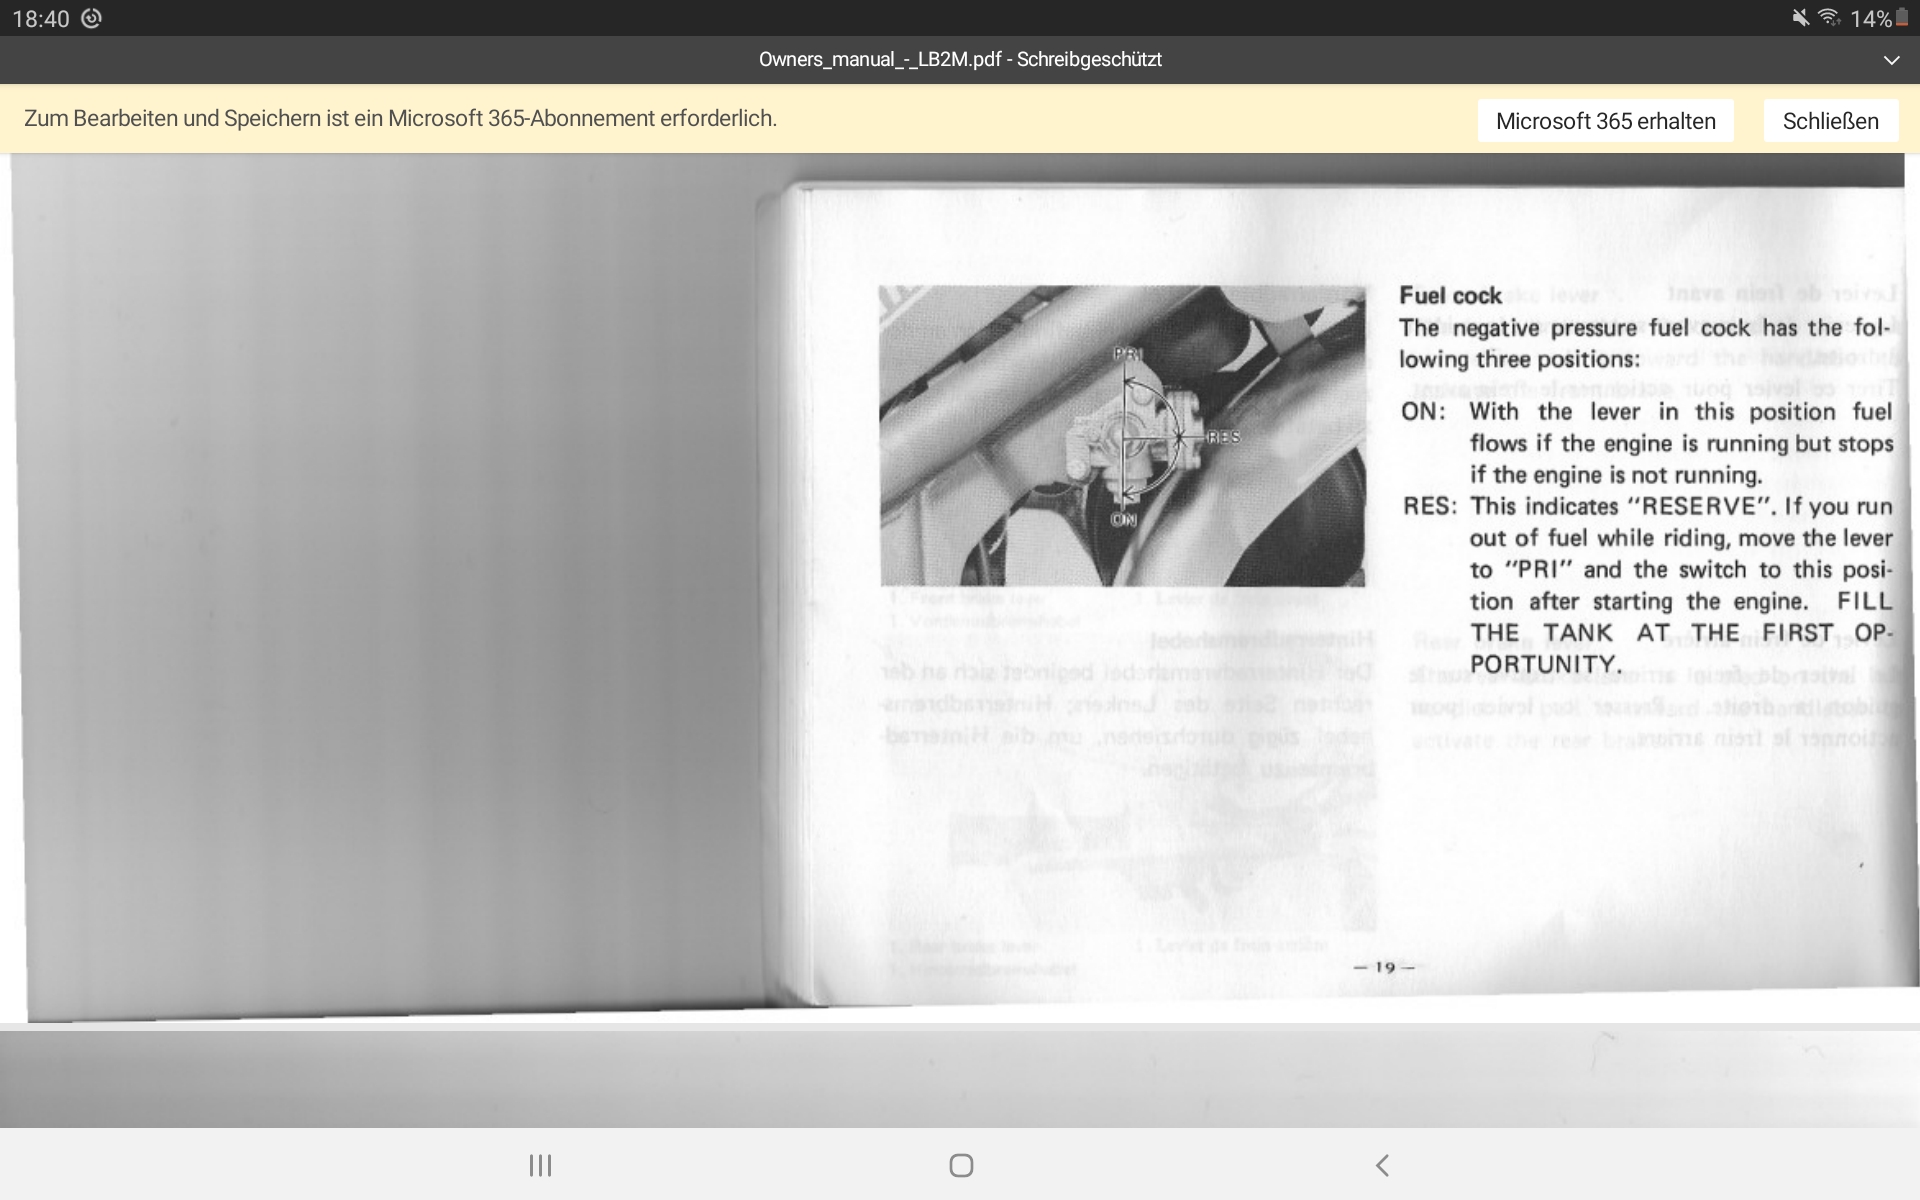Tap the 18:40 clock in status bar
This screenshot has width=1920, height=1200.
click(x=41, y=18)
